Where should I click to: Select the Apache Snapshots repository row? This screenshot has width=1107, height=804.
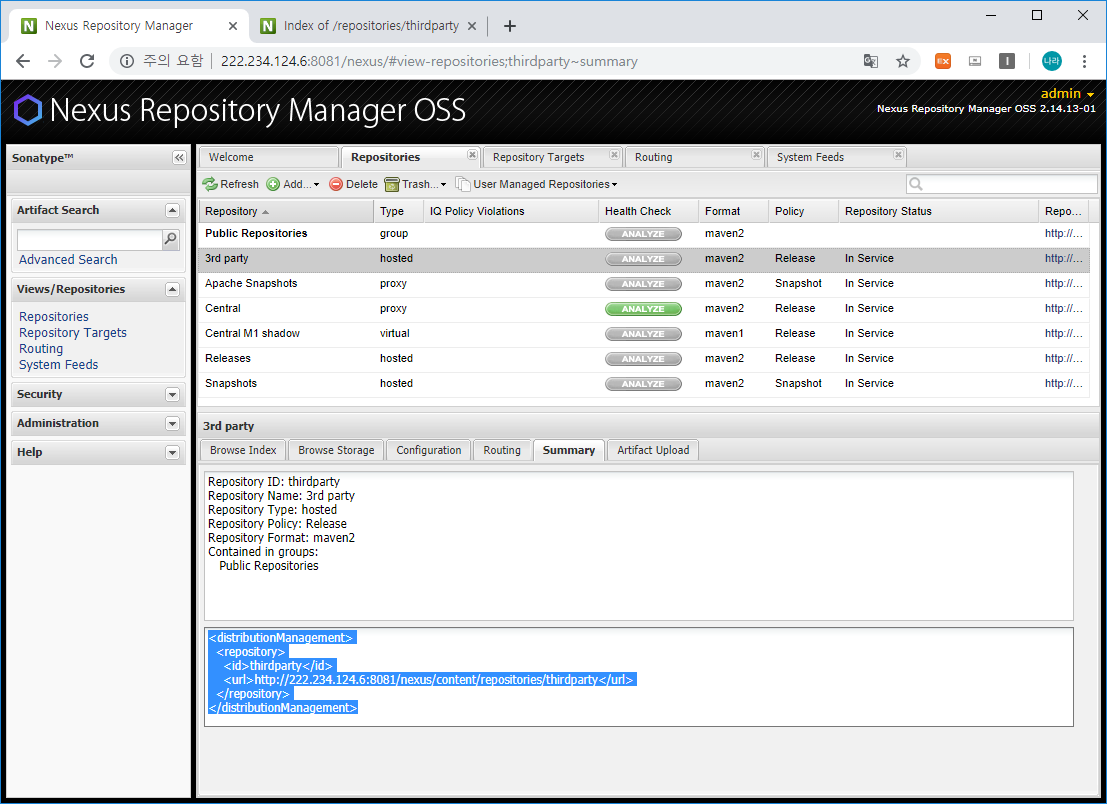click(x=644, y=284)
